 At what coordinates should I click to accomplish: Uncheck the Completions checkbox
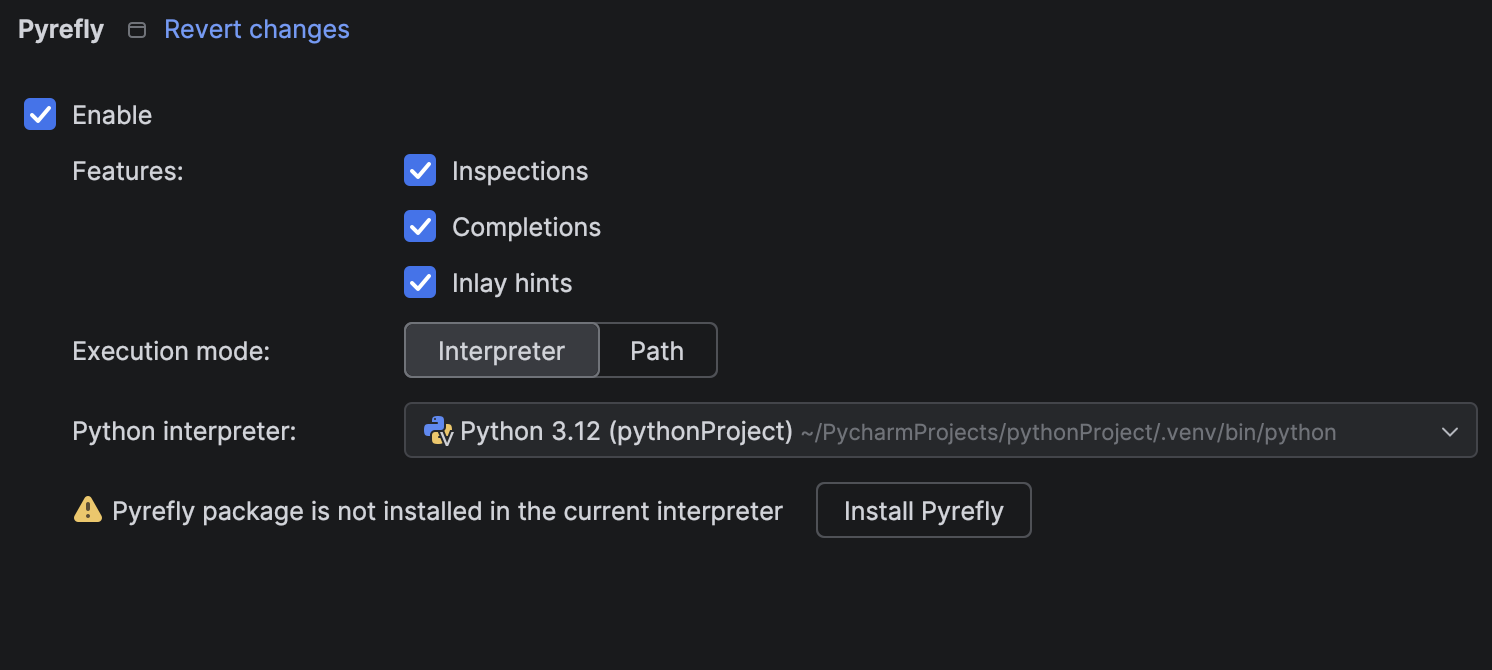420,226
